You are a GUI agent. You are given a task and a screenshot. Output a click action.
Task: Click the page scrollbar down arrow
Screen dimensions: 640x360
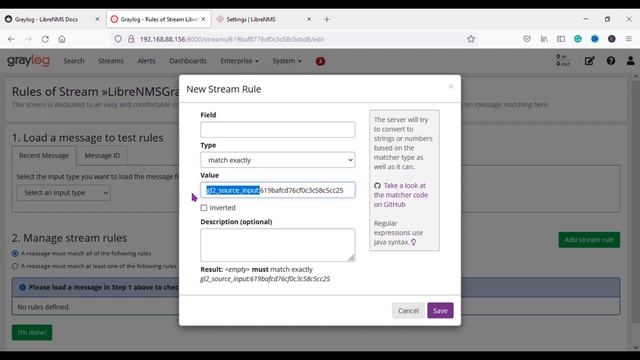(636, 347)
